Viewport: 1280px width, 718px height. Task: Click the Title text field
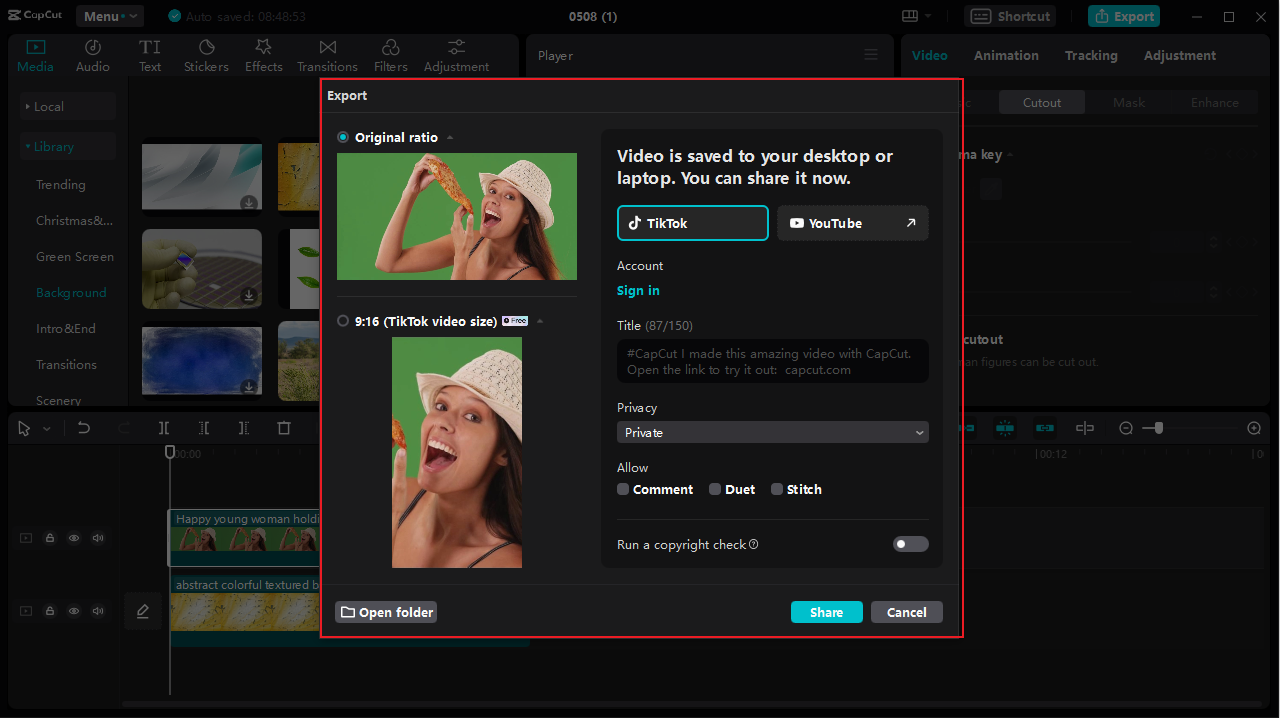(x=773, y=361)
